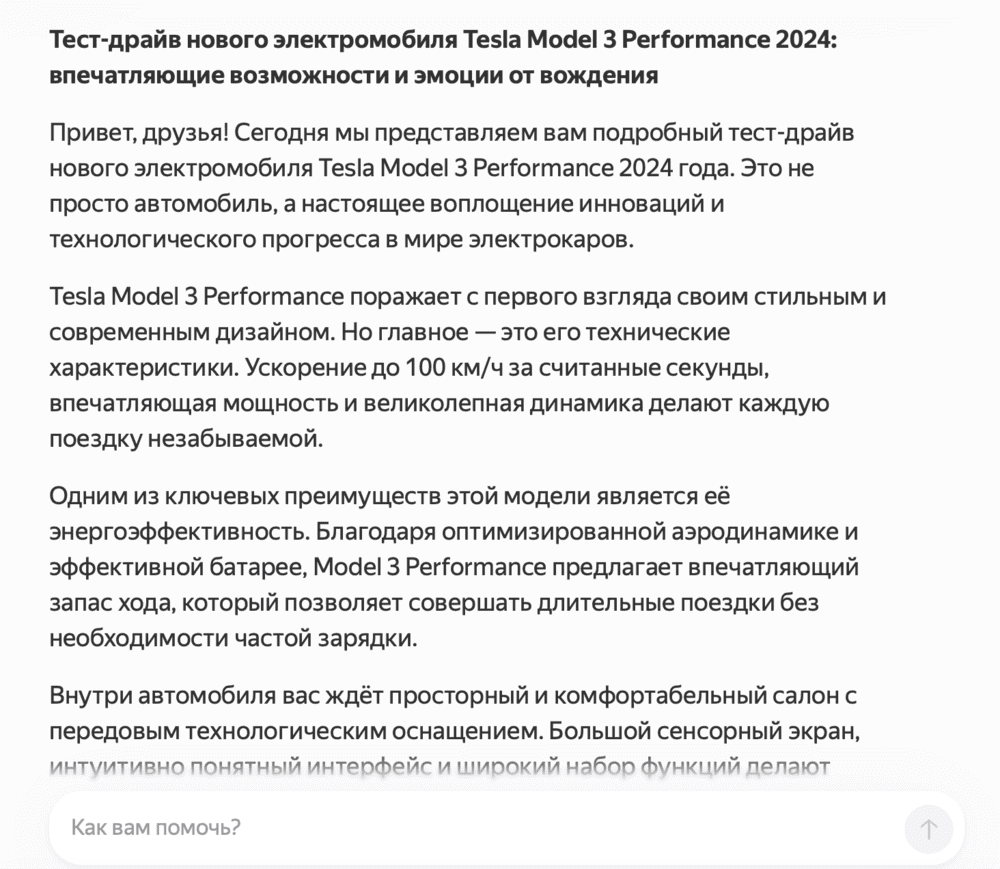
Task: Click the send arrow button
Action: coord(928,829)
